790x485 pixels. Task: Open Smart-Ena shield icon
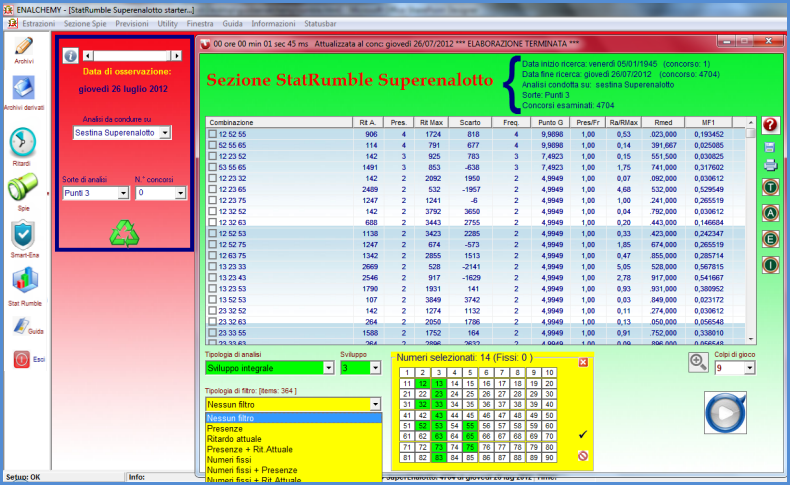point(23,235)
